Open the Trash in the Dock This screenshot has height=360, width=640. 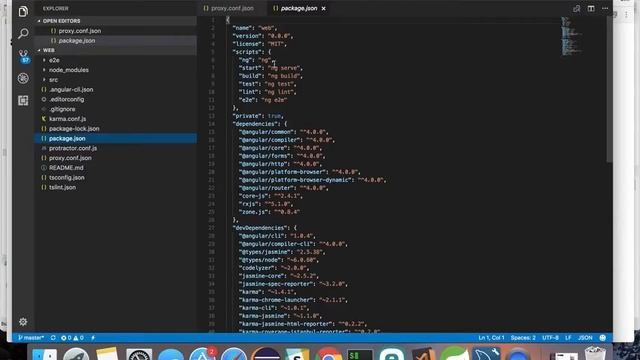pyautogui.click(x=595, y=353)
